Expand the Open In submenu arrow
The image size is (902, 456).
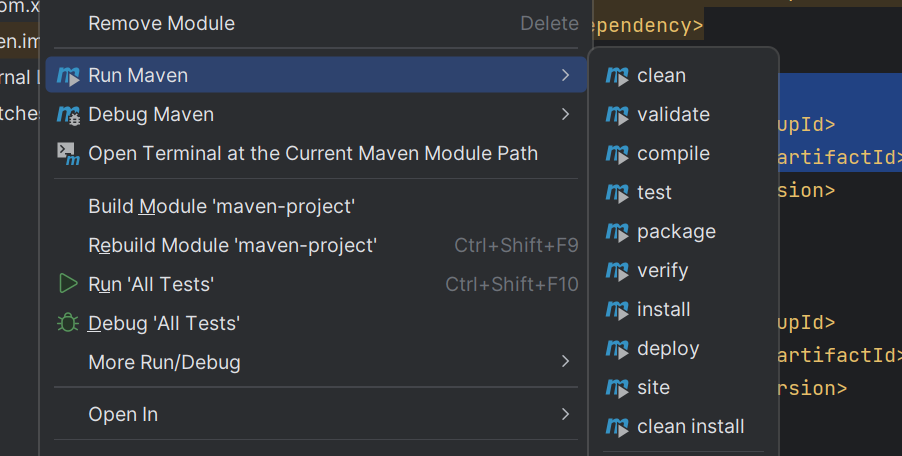pos(565,414)
